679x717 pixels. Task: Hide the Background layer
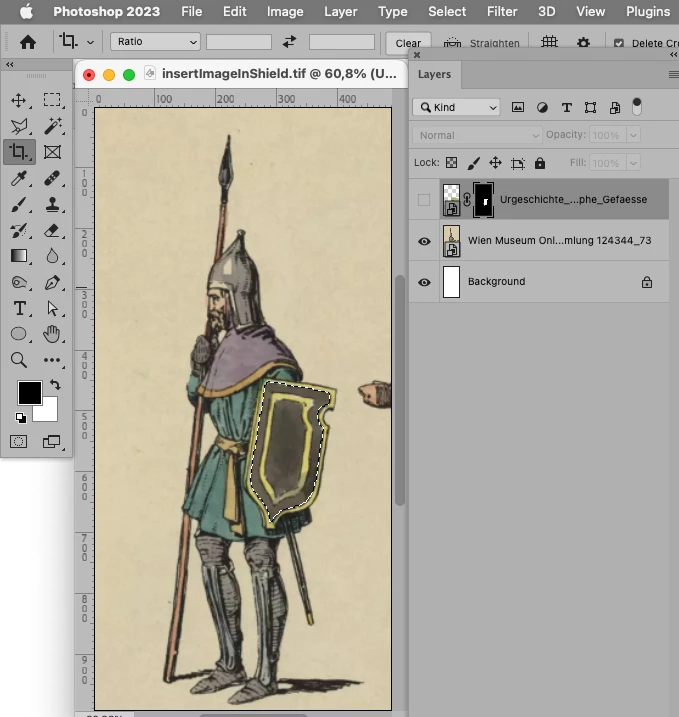tap(424, 282)
